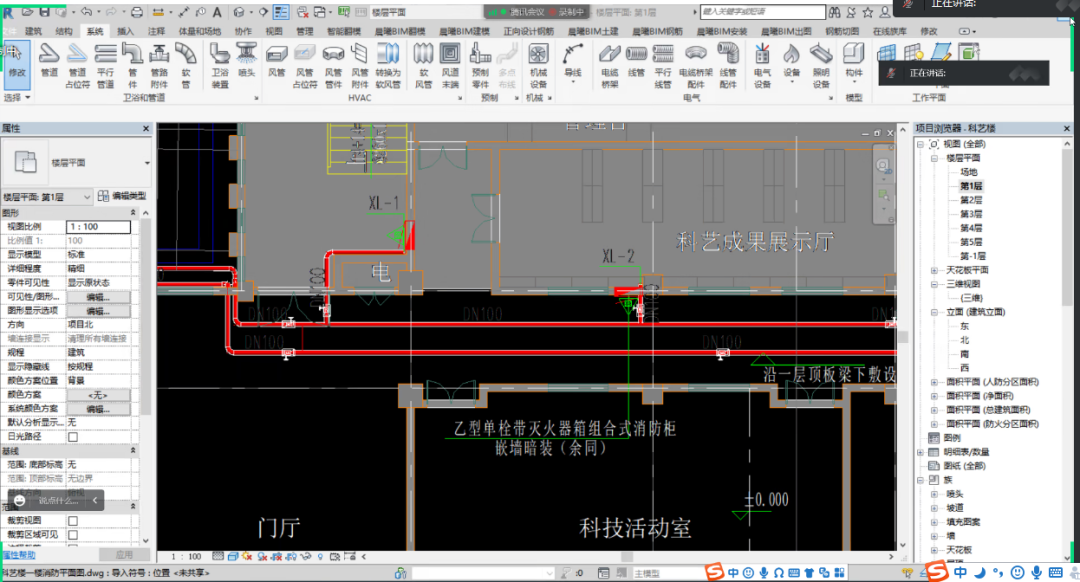Select the 管路附件 pipe accessory tool
Viewport: 1080px width, 582px height.
point(159,62)
